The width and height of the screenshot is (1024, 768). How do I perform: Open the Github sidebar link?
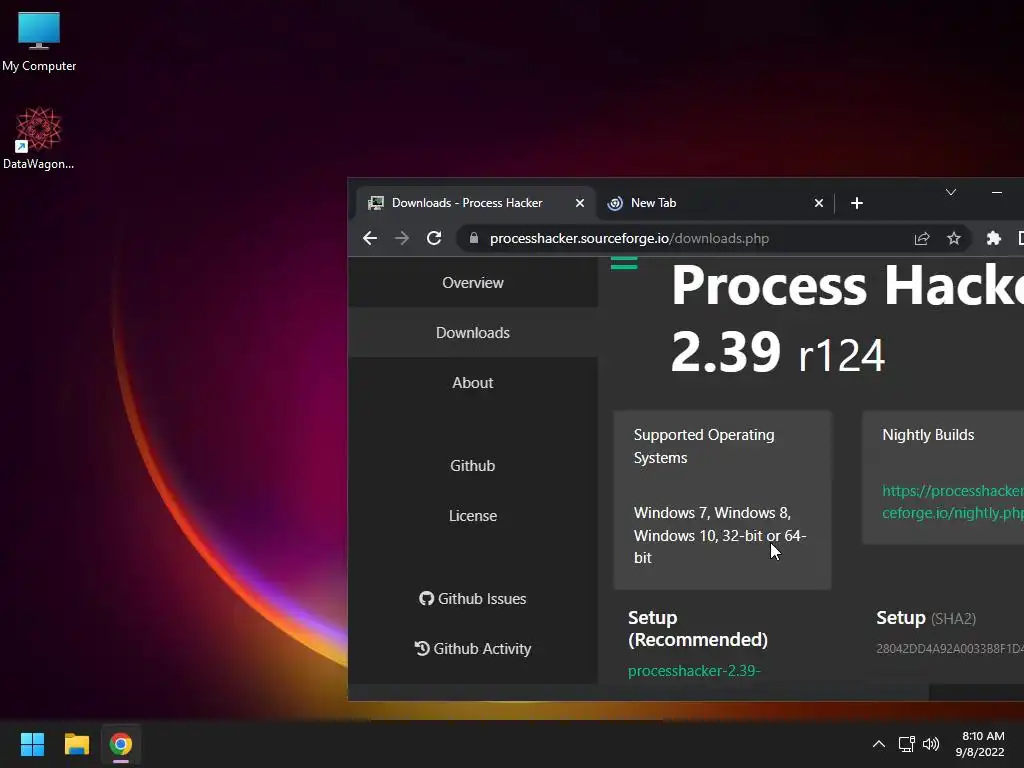(x=473, y=466)
